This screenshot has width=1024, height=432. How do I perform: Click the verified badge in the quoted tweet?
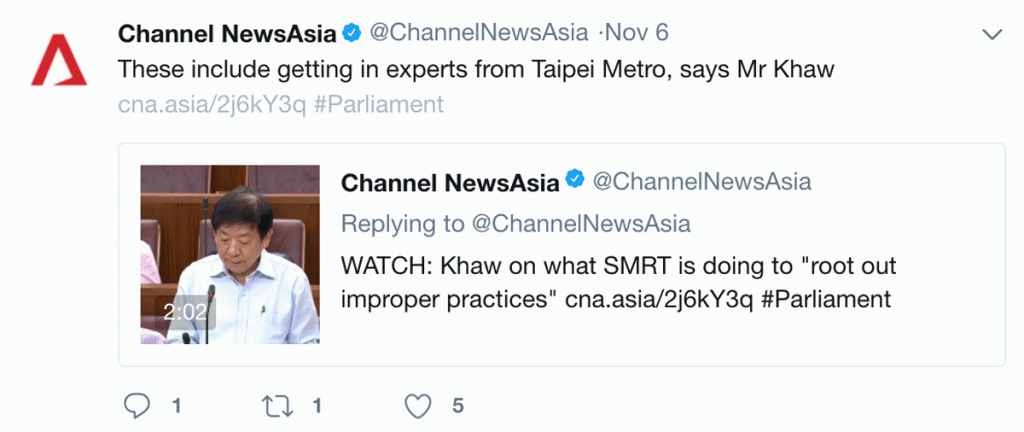tap(575, 181)
